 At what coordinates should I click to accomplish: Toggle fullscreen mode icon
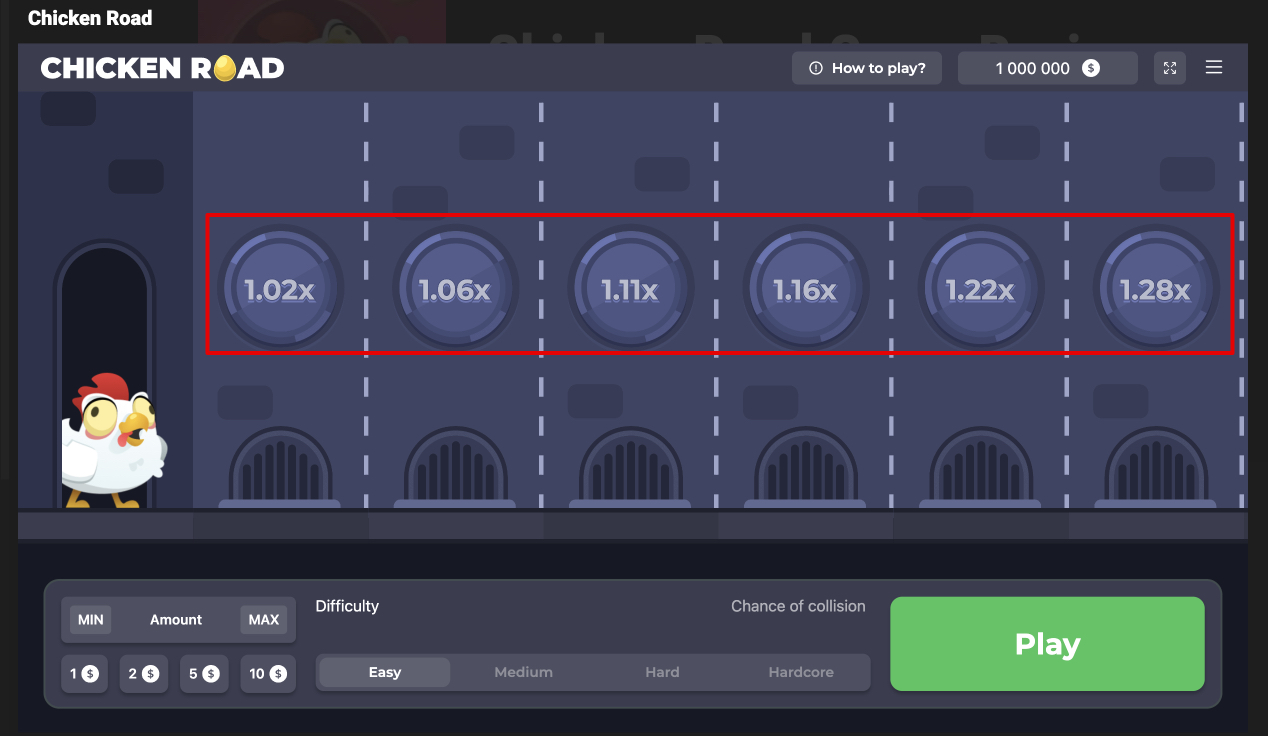(x=1169, y=68)
